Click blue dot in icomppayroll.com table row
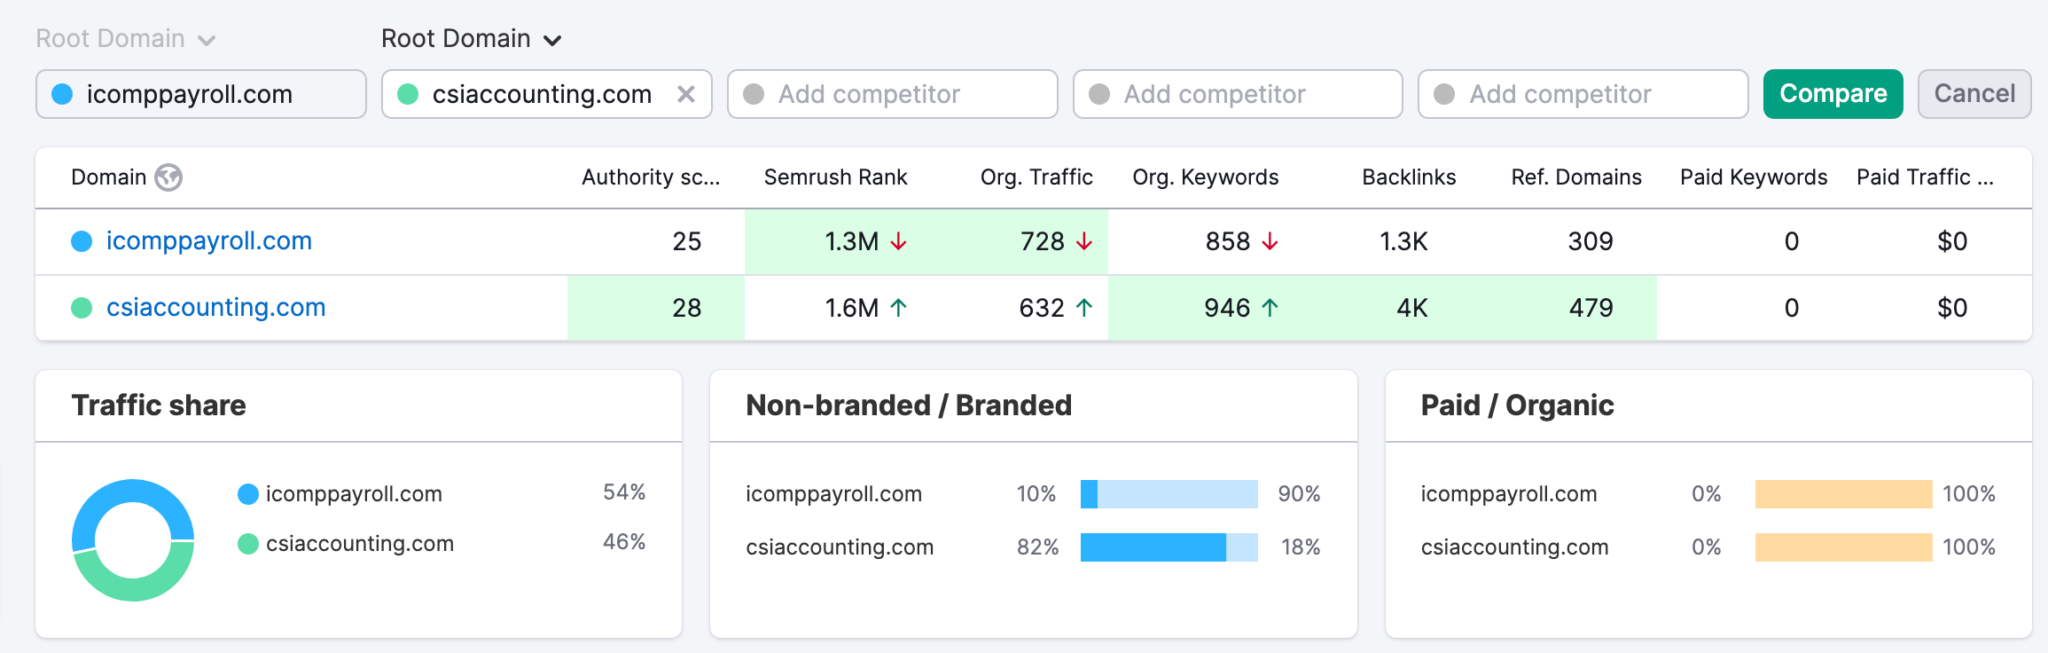 (x=82, y=241)
